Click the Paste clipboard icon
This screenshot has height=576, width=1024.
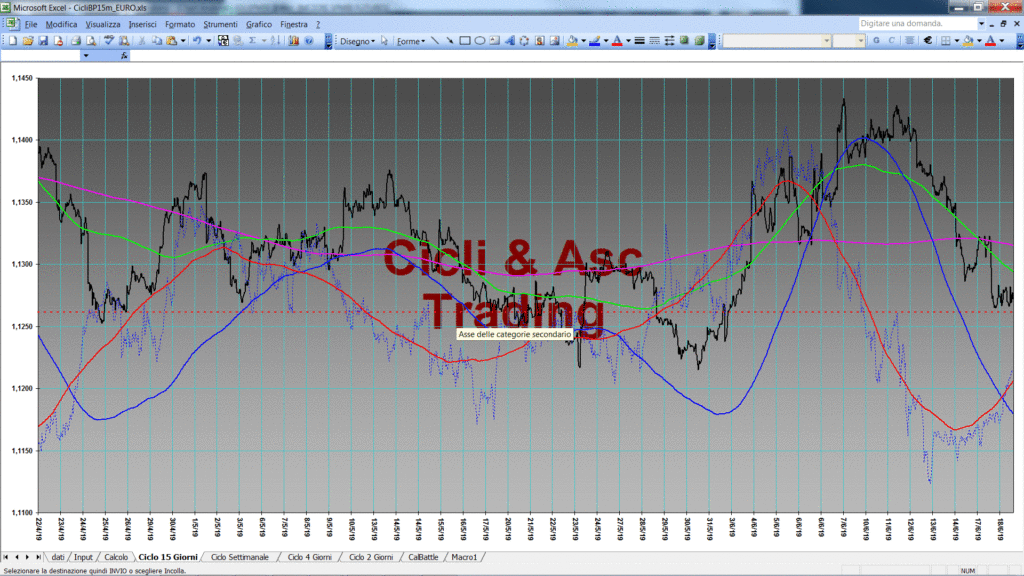[172, 41]
